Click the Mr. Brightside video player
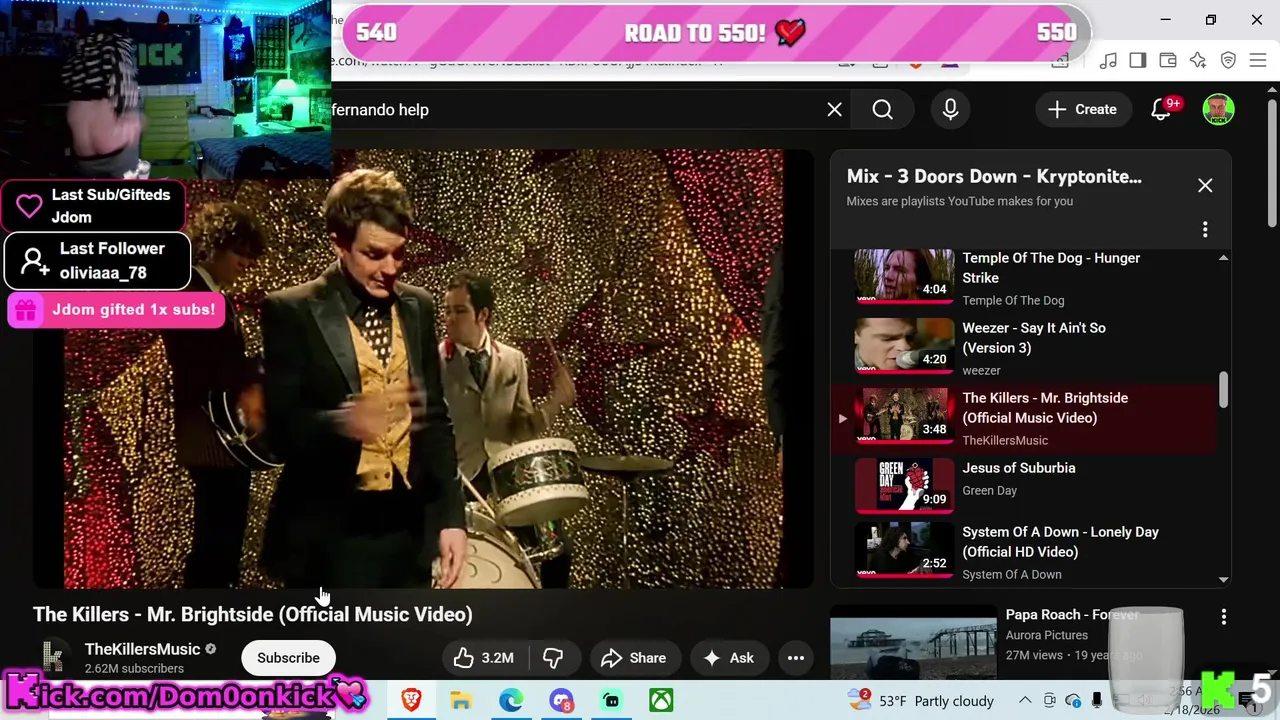Image resolution: width=1280 pixels, height=720 pixels. [423, 369]
